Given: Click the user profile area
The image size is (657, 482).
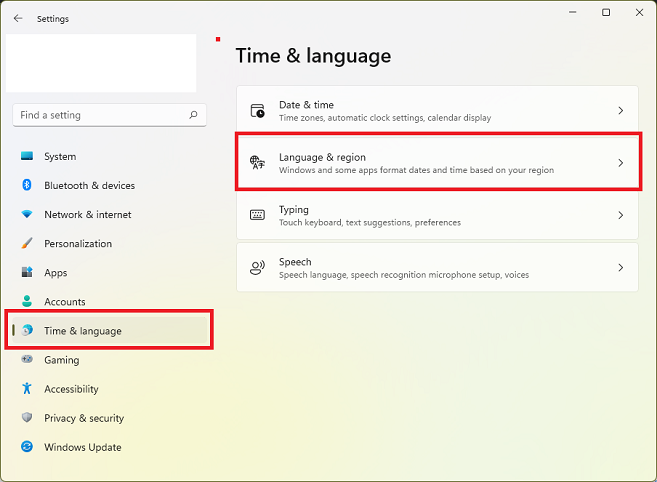Looking at the screenshot, I should tap(101, 63).
